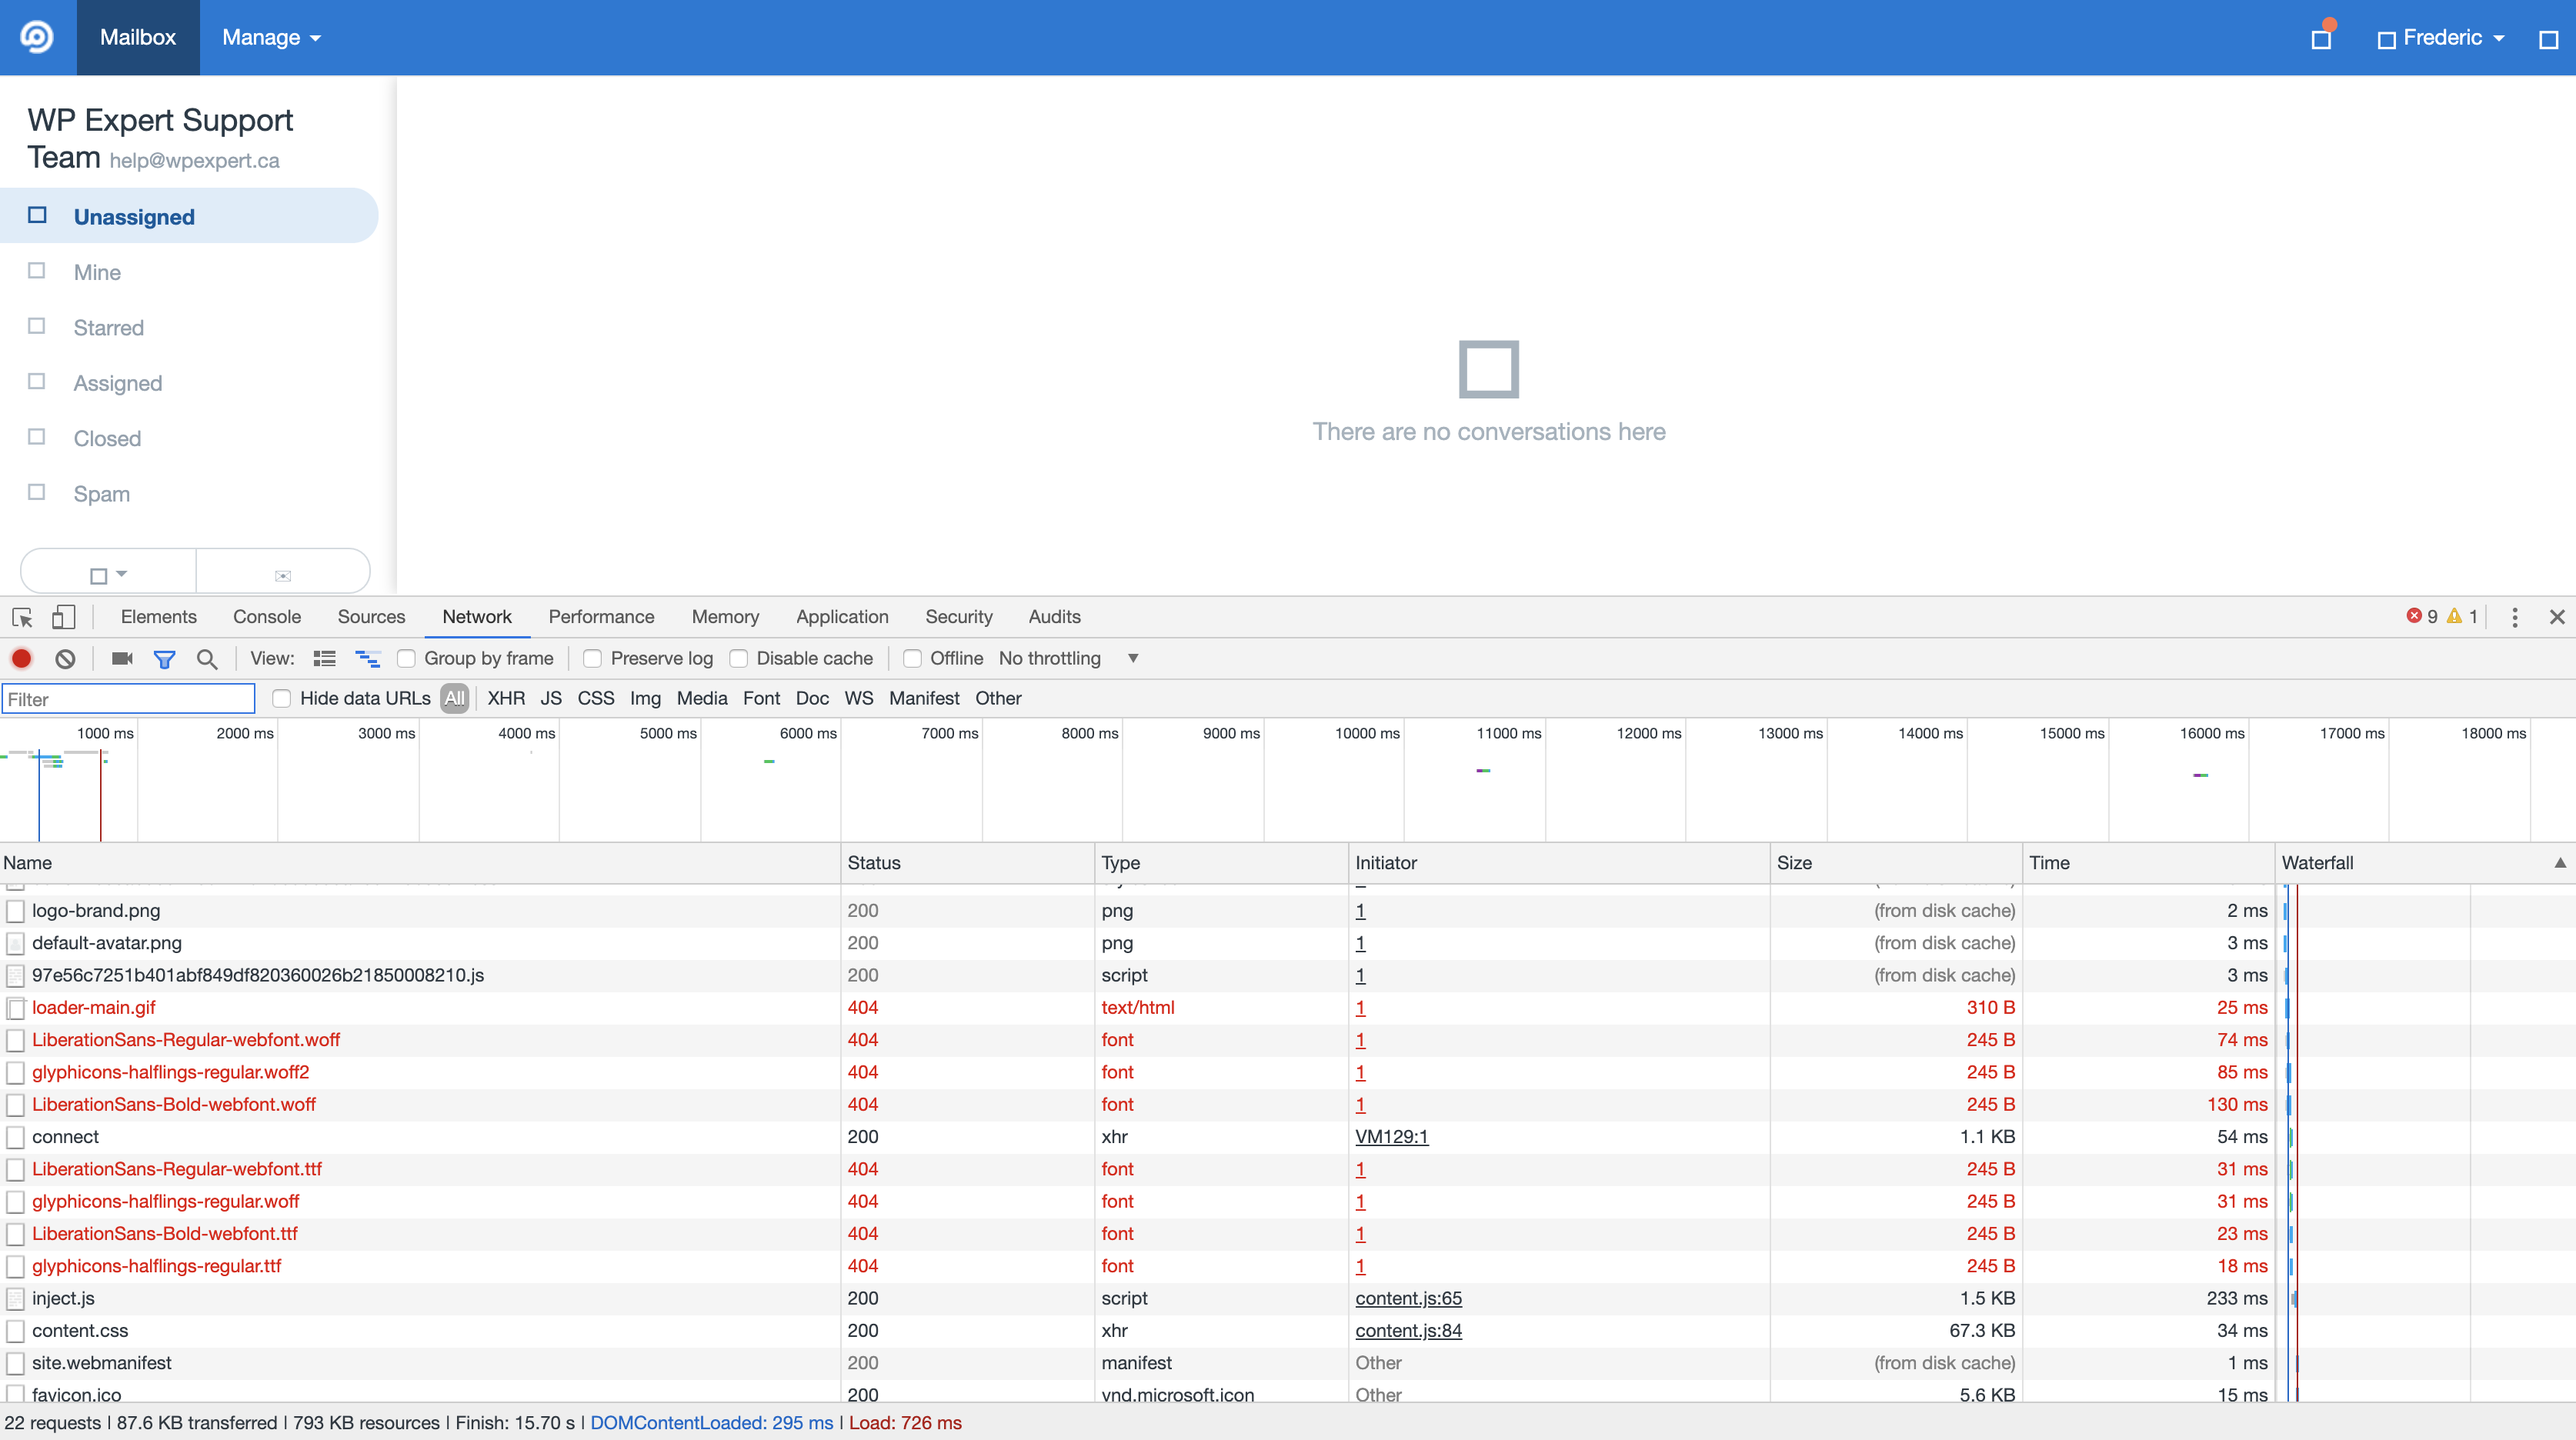Click the capture screenshots camera icon
The height and width of the screenshot is (1440, 2576).
pyautogui.click(x=122, y=658)
